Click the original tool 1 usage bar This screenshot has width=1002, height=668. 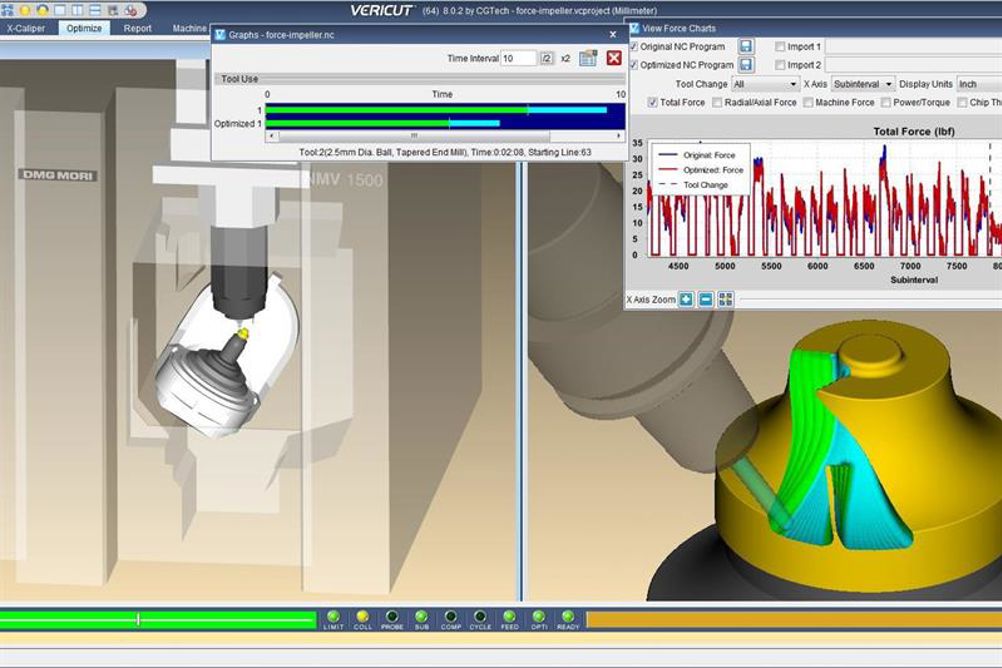(436, 110)
